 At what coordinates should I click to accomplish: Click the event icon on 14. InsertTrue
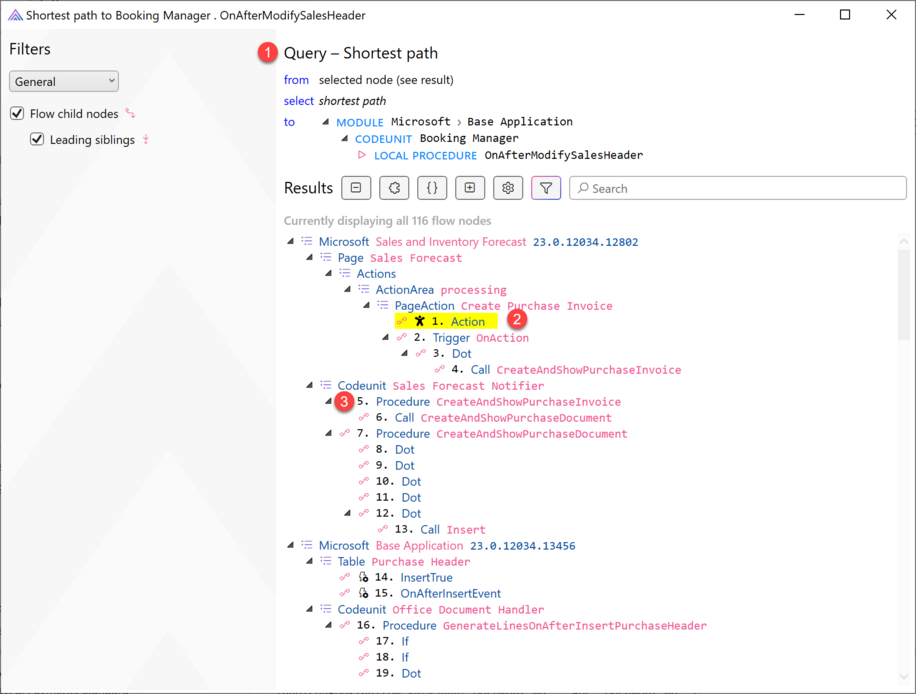(x=363, y=577)
